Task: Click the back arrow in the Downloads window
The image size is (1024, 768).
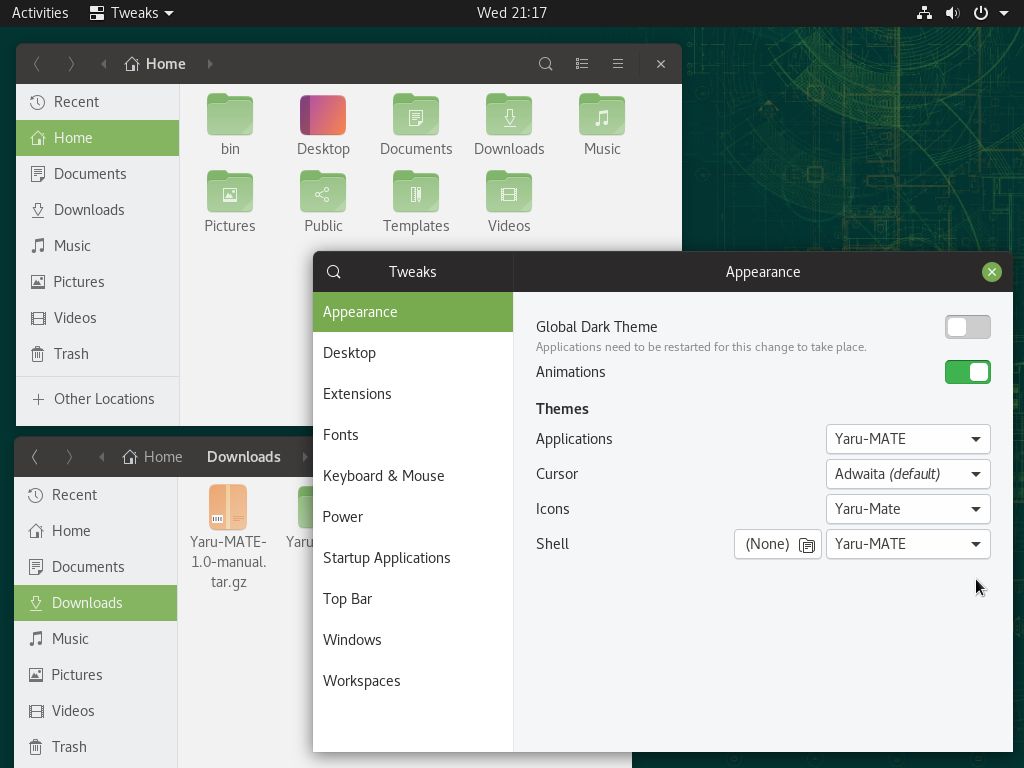Action: (35, 456)
